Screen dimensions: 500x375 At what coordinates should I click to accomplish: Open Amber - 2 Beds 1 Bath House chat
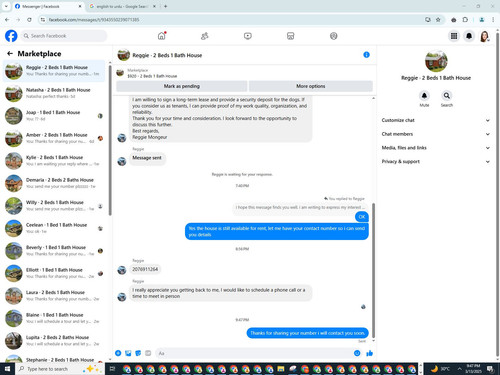click(54, 138)
